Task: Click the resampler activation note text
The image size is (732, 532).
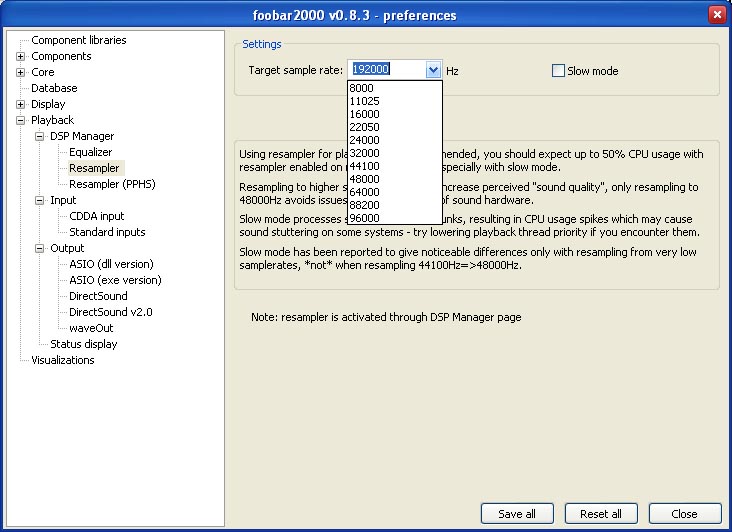Action: pyautogui.click(x=386, y=317)
